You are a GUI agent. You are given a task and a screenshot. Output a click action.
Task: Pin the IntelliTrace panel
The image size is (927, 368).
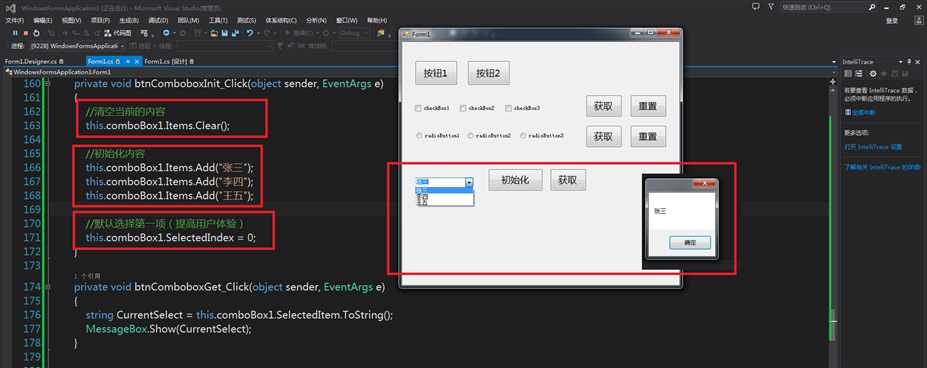click(909, 62)
